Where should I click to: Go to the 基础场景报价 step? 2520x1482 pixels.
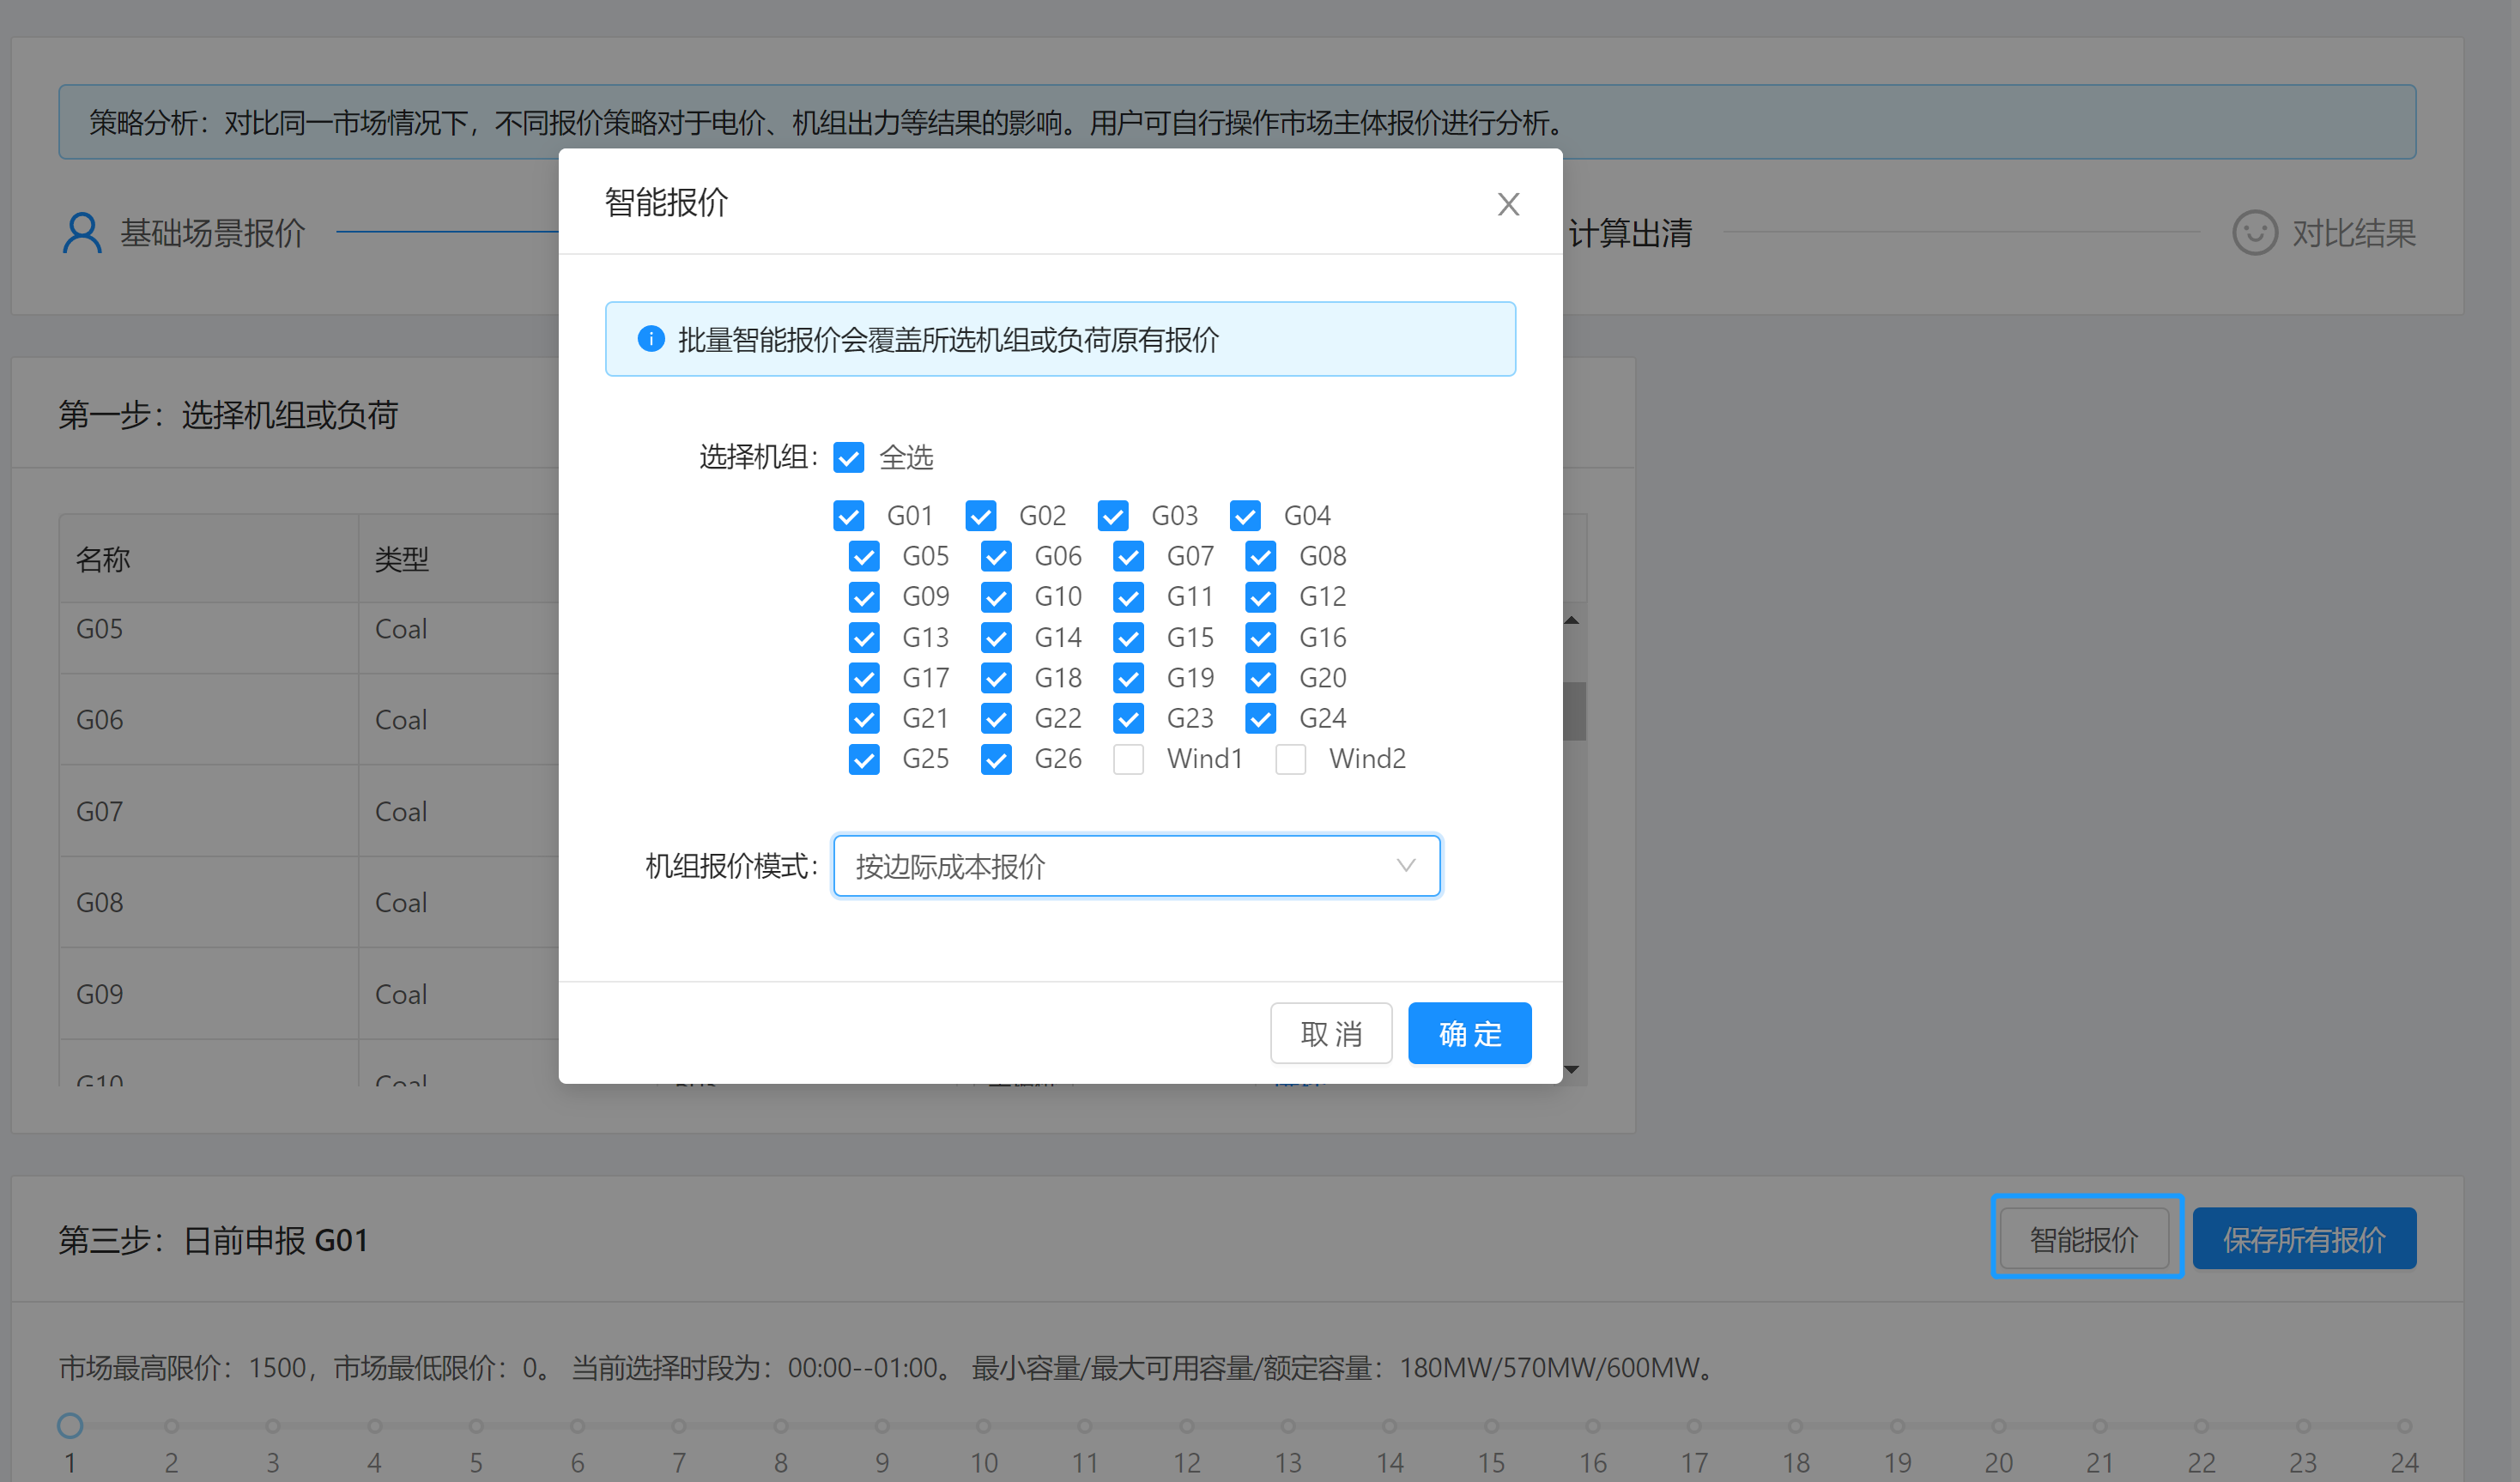tap(184, 233)
